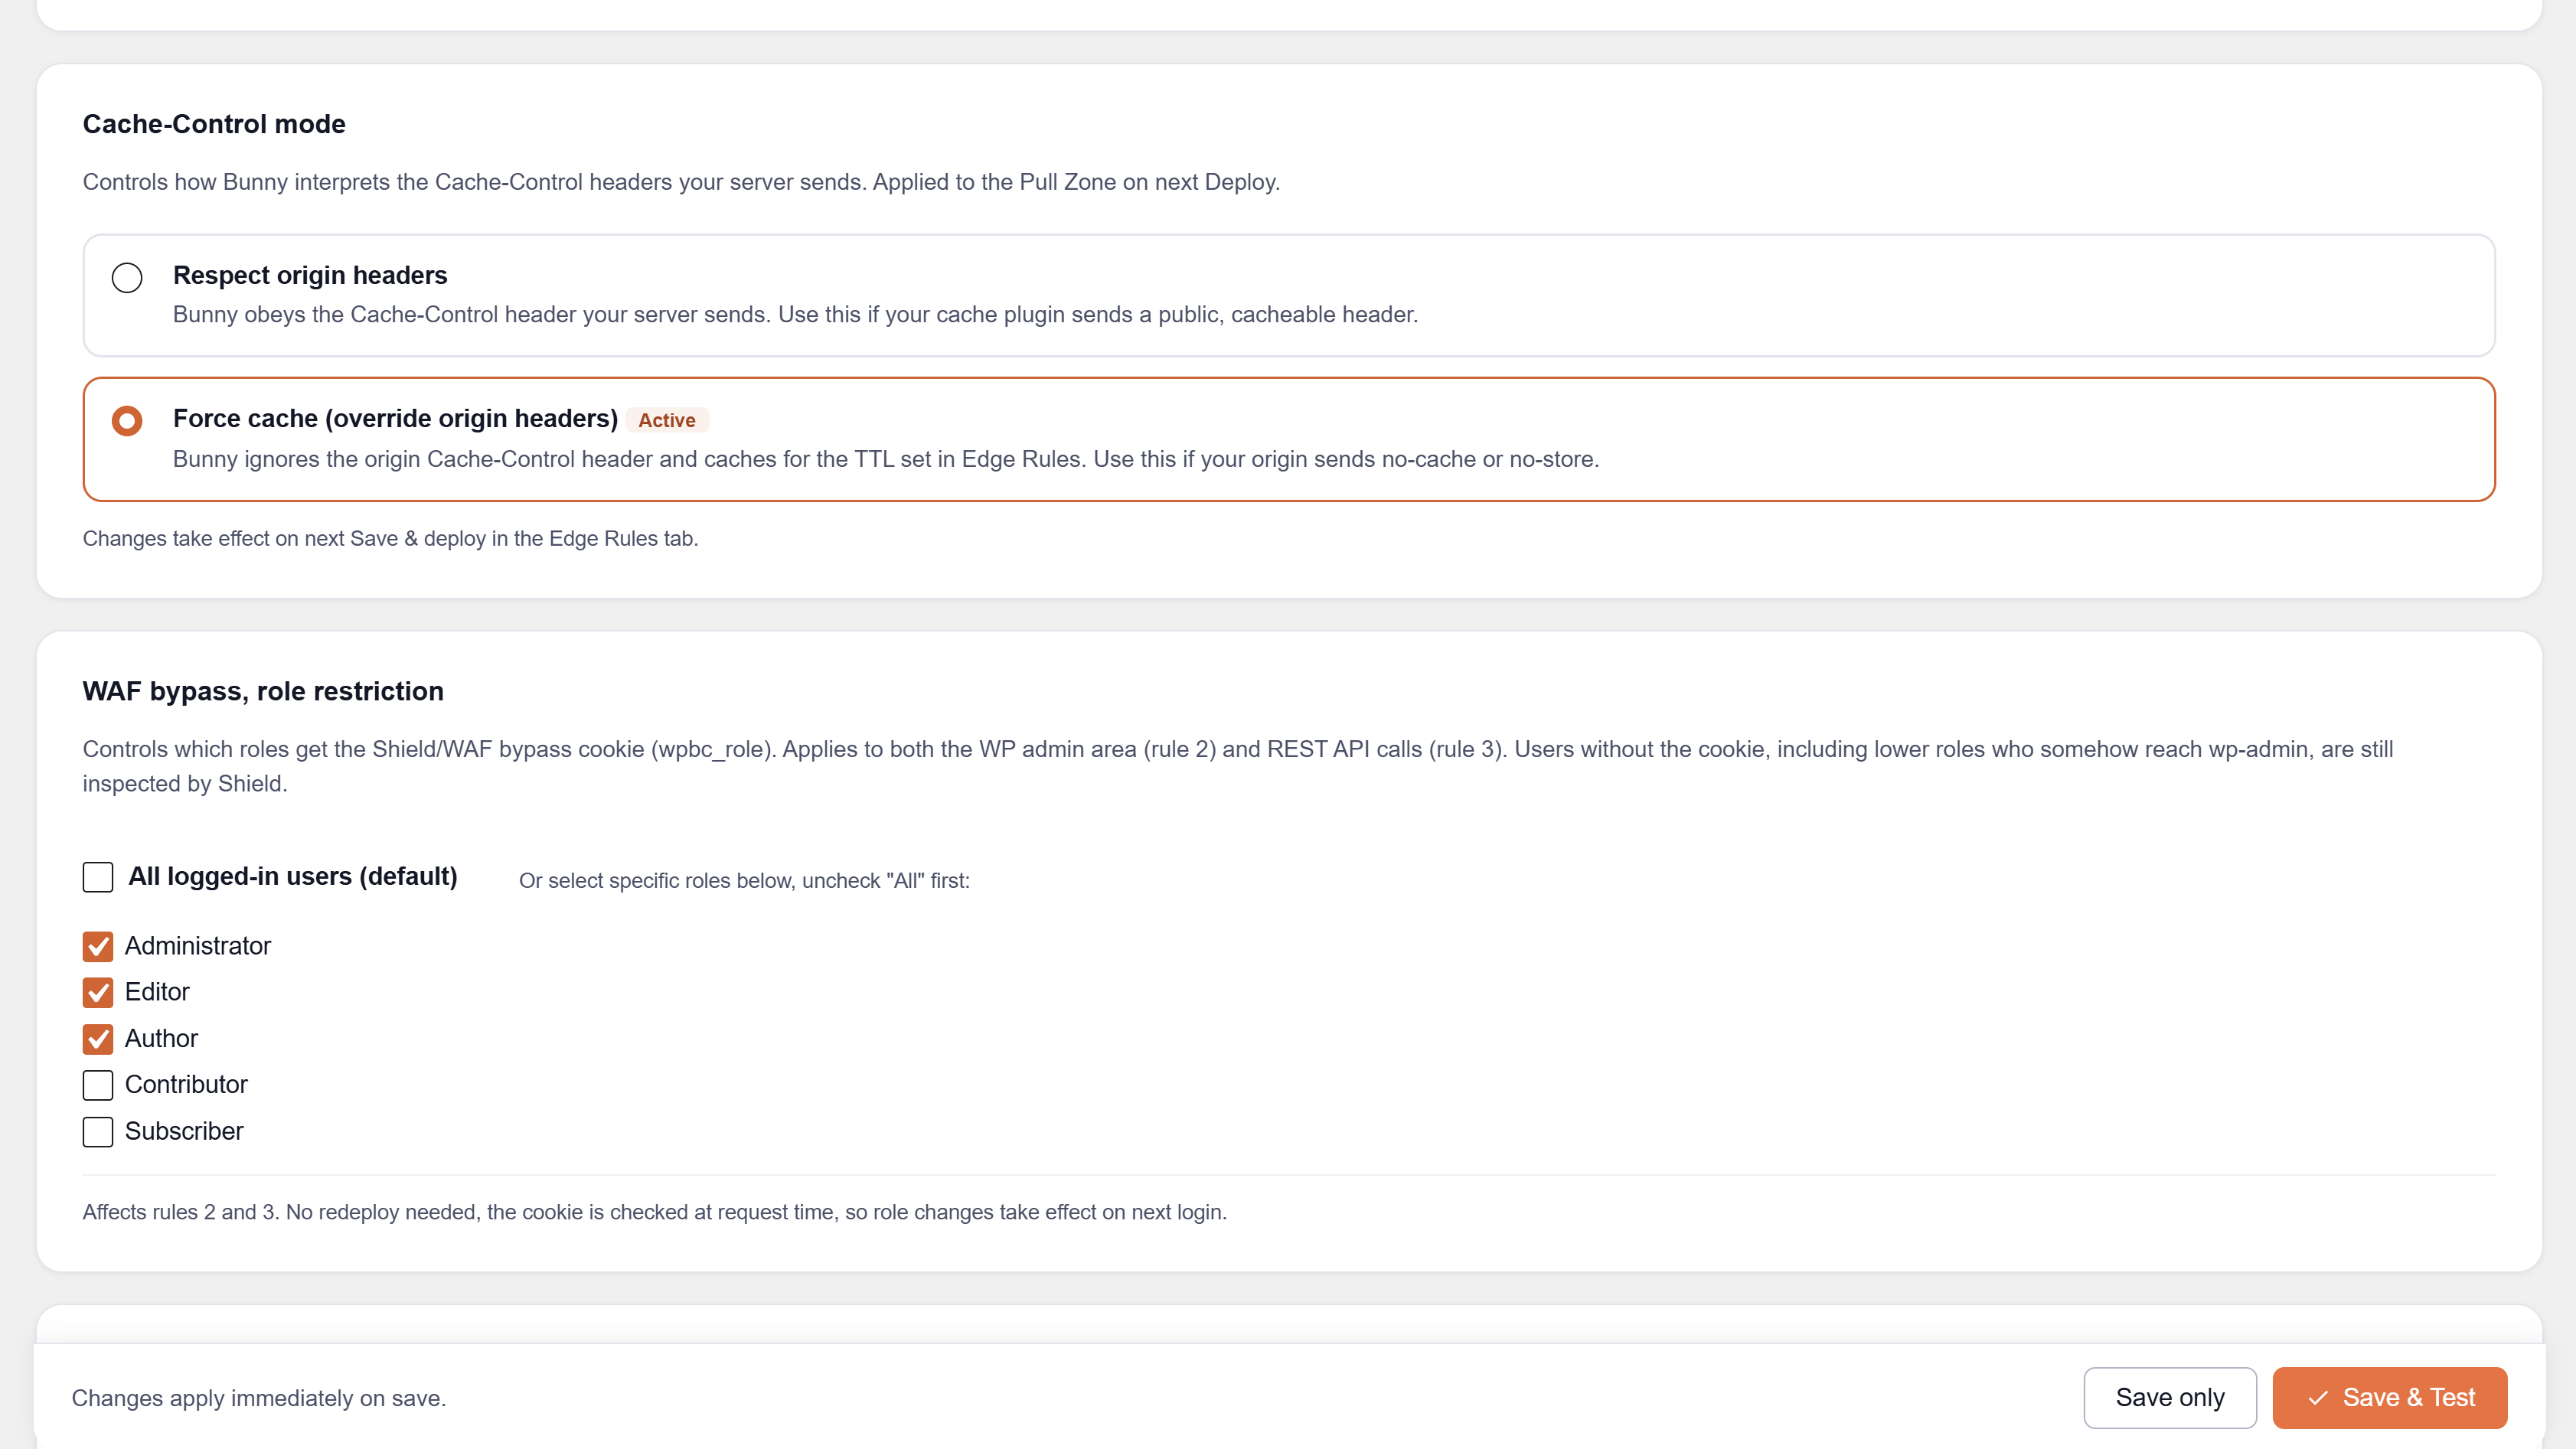
Task: Click the 'Or select specific roles below' hint
Action: [744, 881]
